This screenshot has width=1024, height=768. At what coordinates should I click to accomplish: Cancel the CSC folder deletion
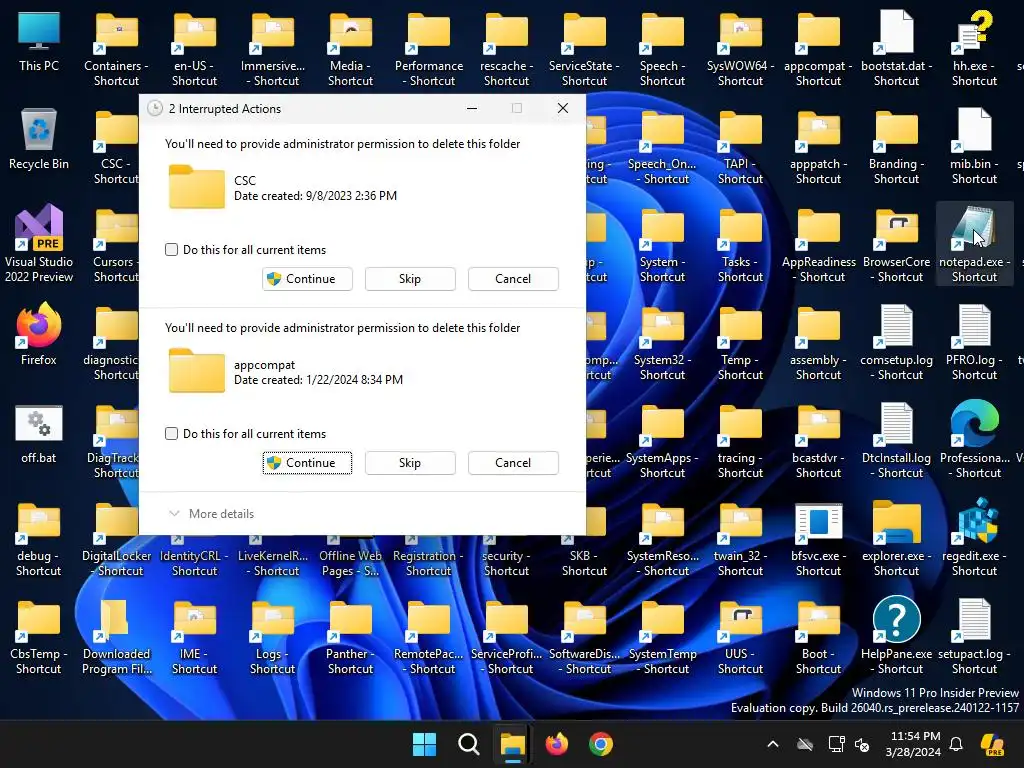coord(513,279)
